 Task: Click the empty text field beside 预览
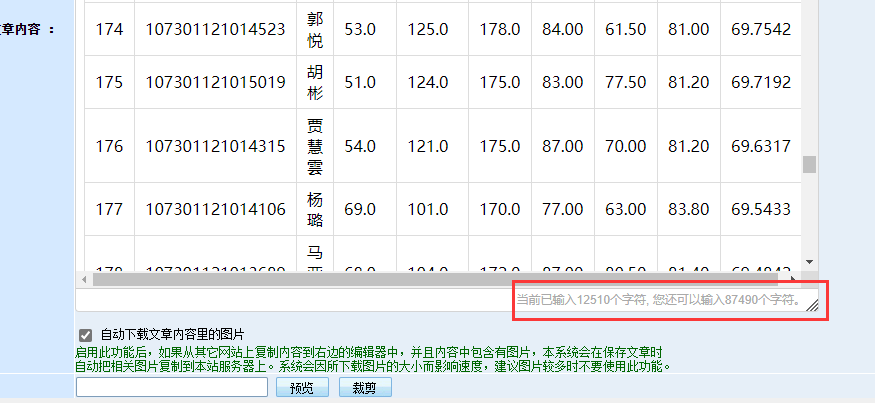(170, 388)
